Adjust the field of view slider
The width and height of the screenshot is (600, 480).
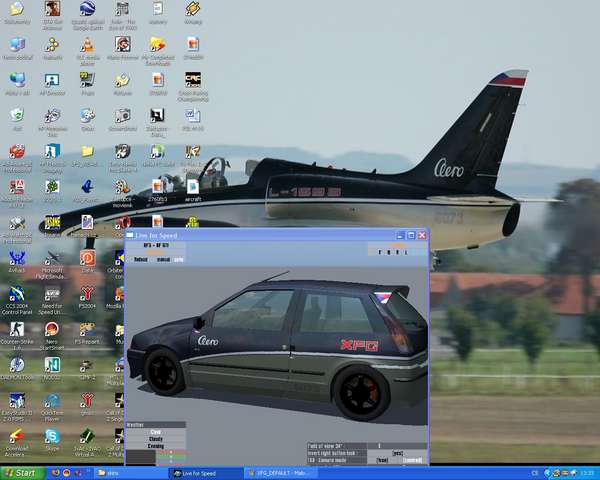coord(397,446)
